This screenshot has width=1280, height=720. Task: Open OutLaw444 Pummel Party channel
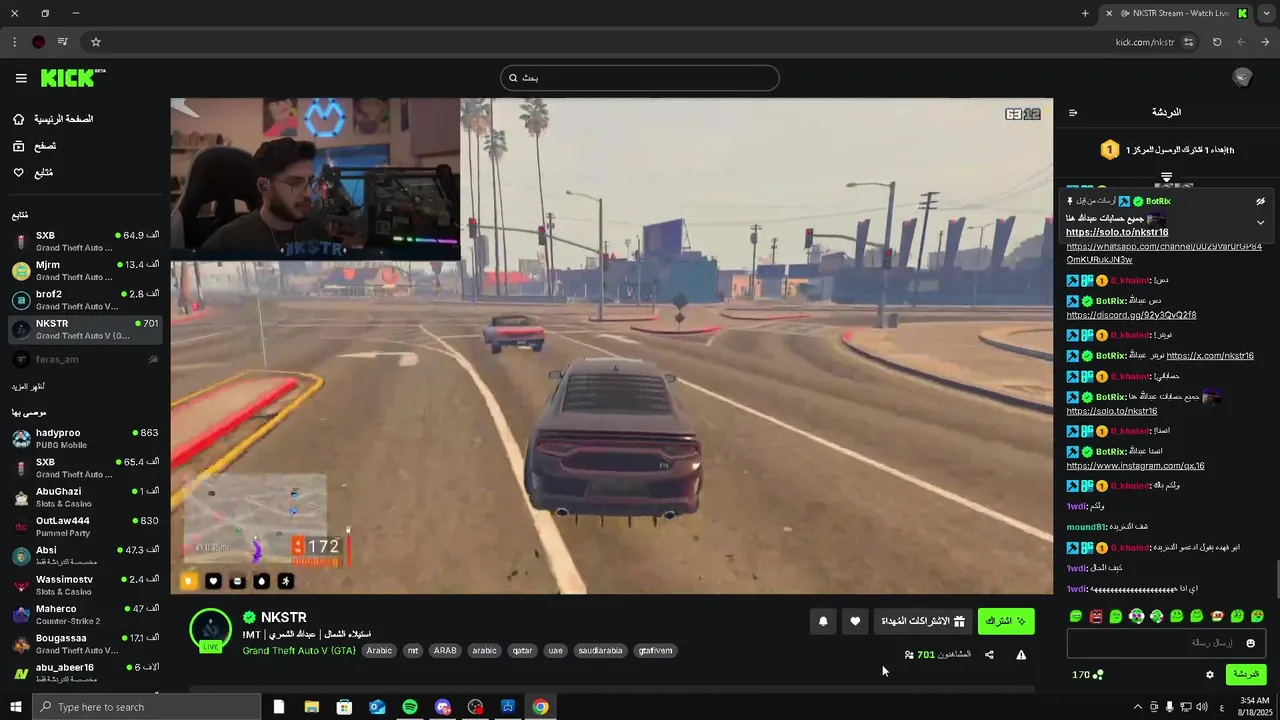pos(85,526)
